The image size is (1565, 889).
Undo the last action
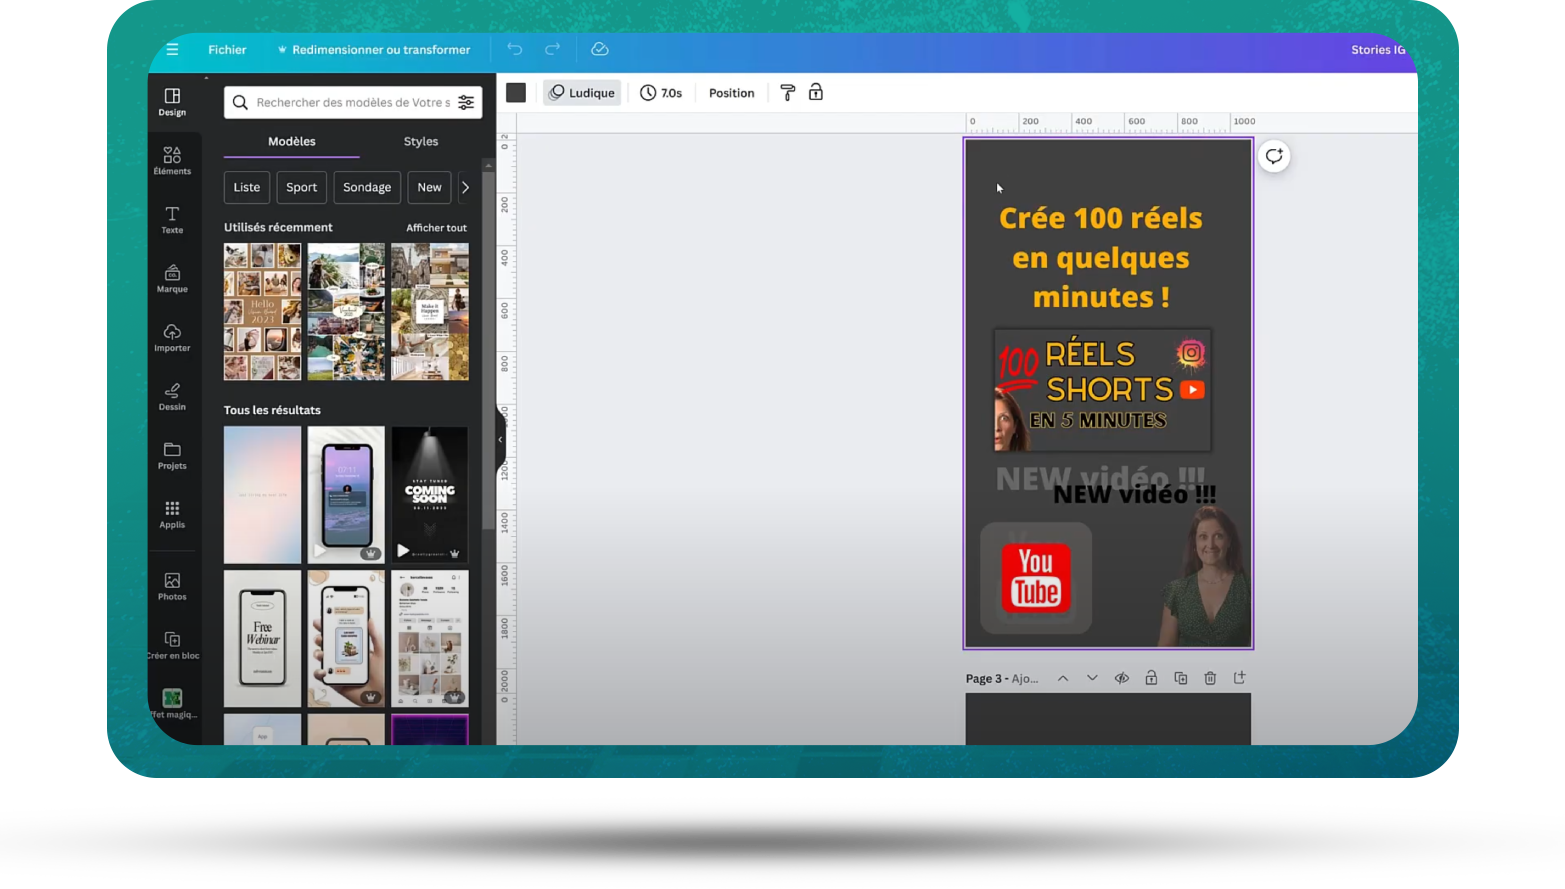(515, 49)
